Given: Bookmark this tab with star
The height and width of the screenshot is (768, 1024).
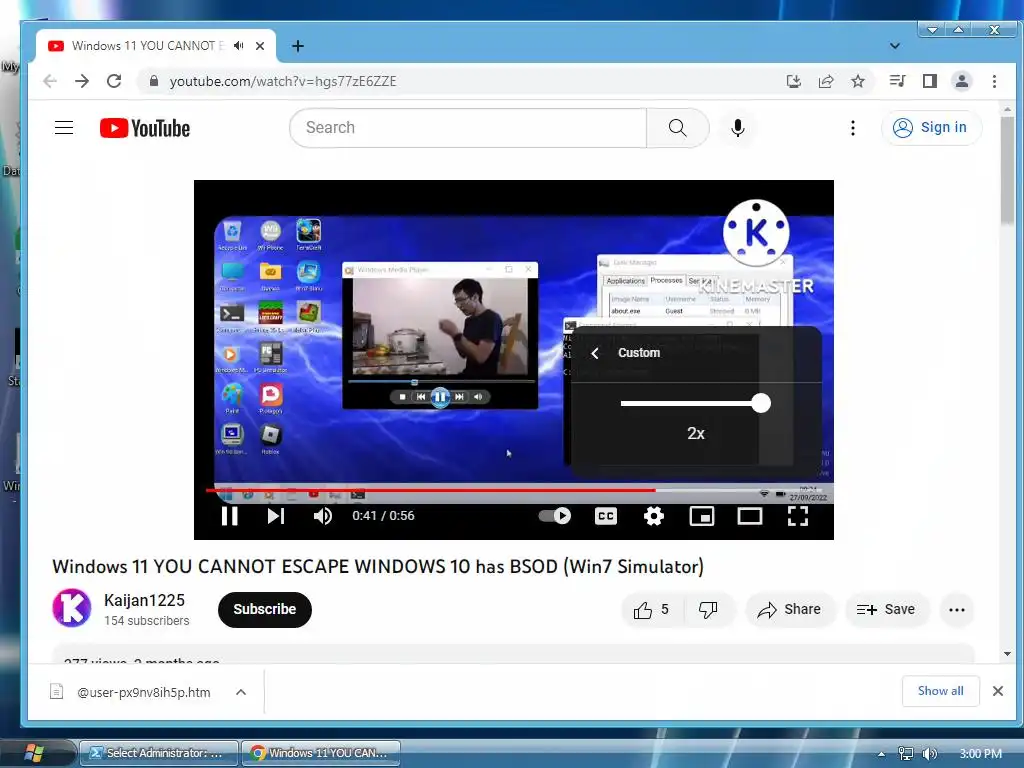Looking at the screenshot, I should (x=858, y=81).
